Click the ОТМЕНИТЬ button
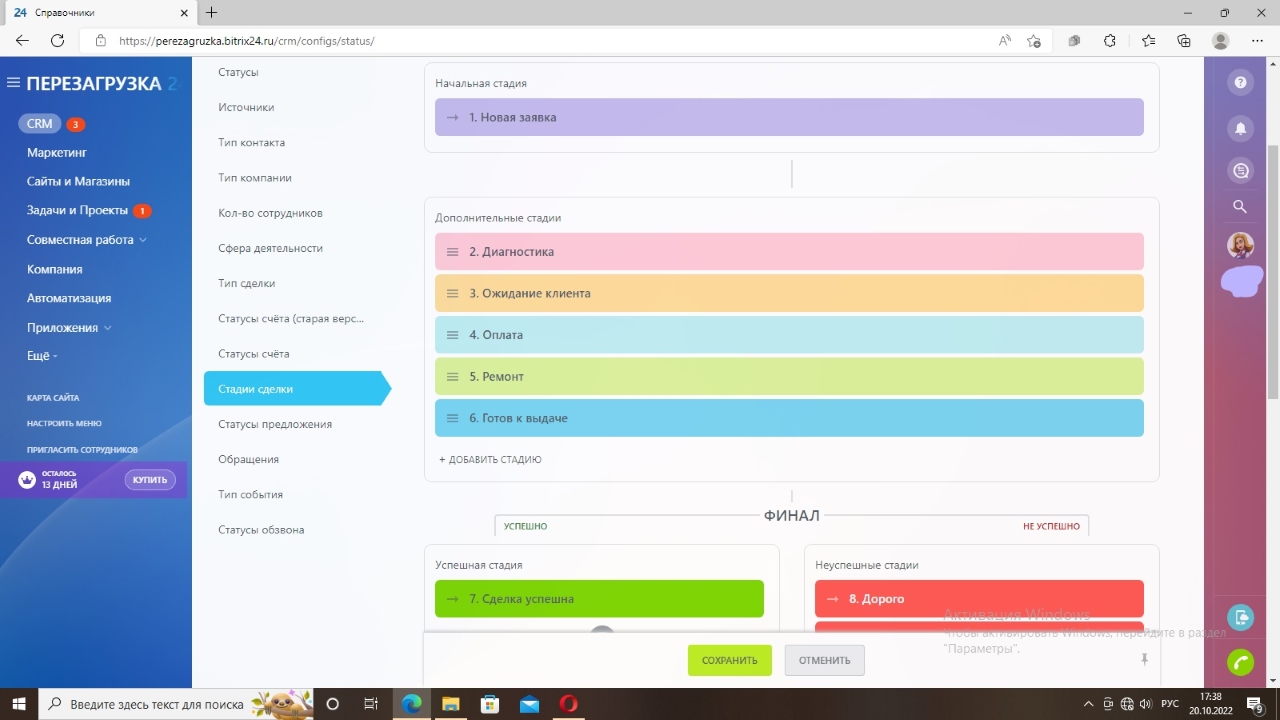Viewport: 1280px width, 720px height. [x=824, y=660]
